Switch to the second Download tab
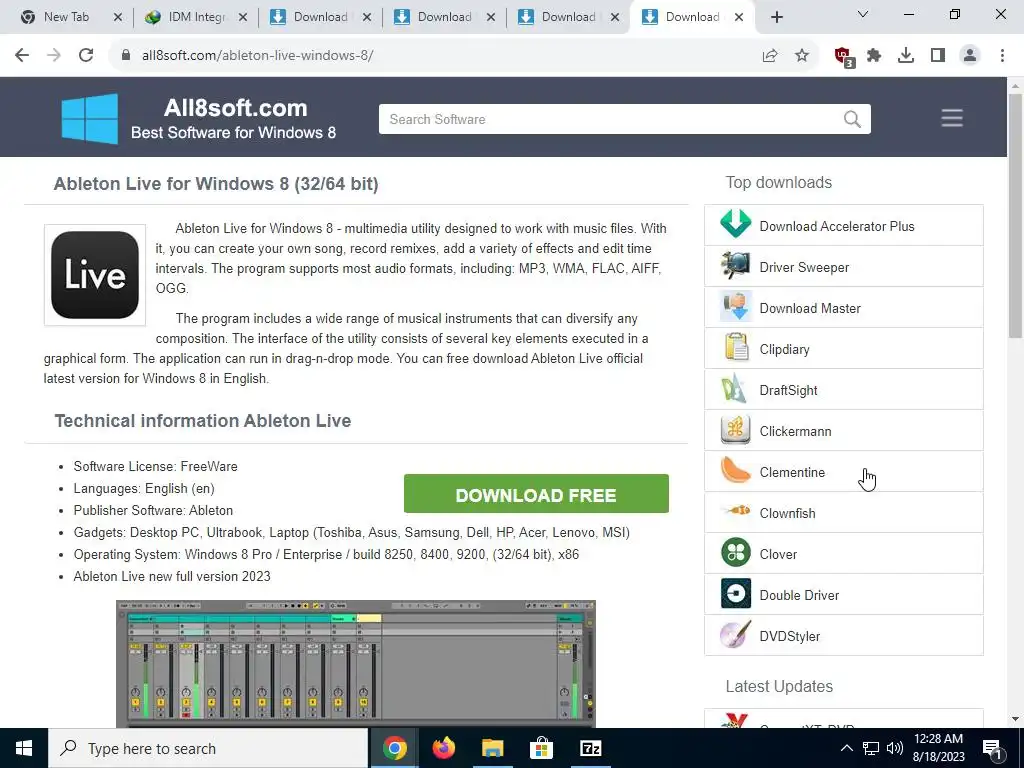Viewport: 1024px width, 768px height. coord(444,17)
